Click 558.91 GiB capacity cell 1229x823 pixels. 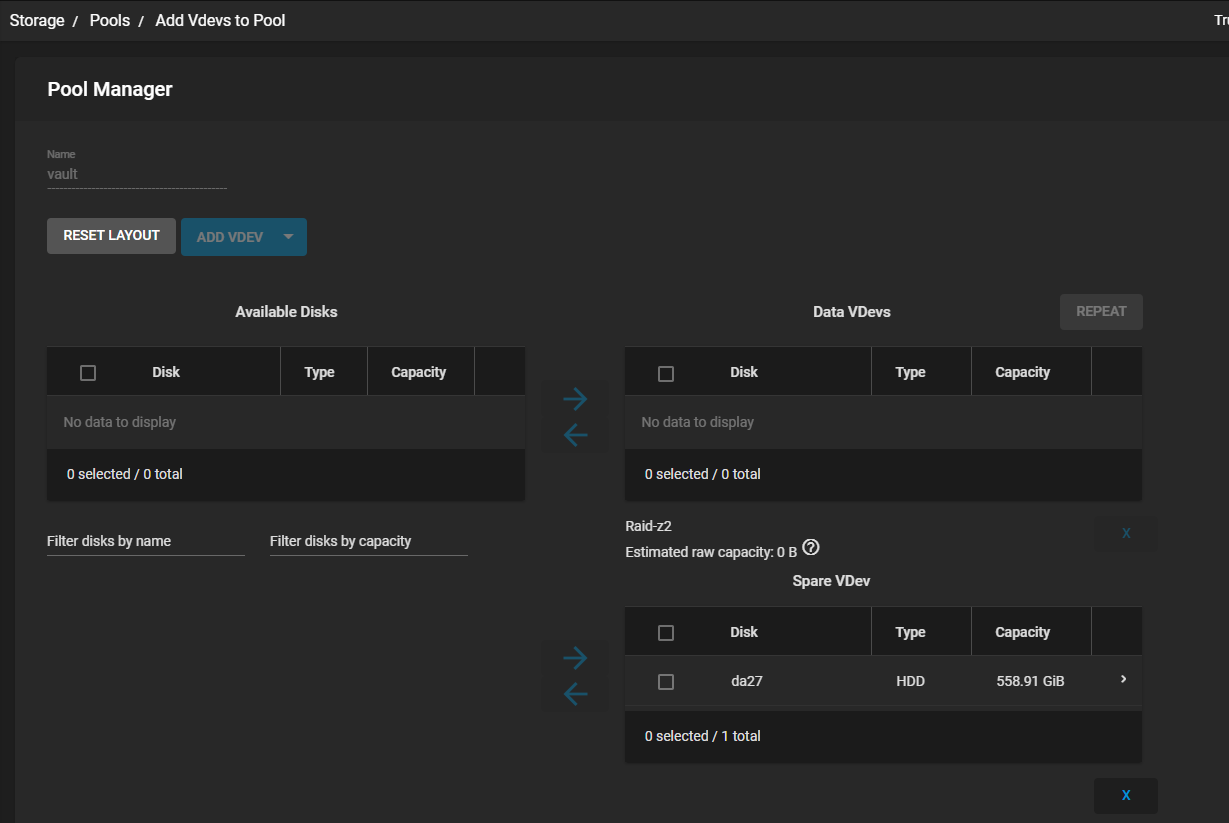(1031, 681)
